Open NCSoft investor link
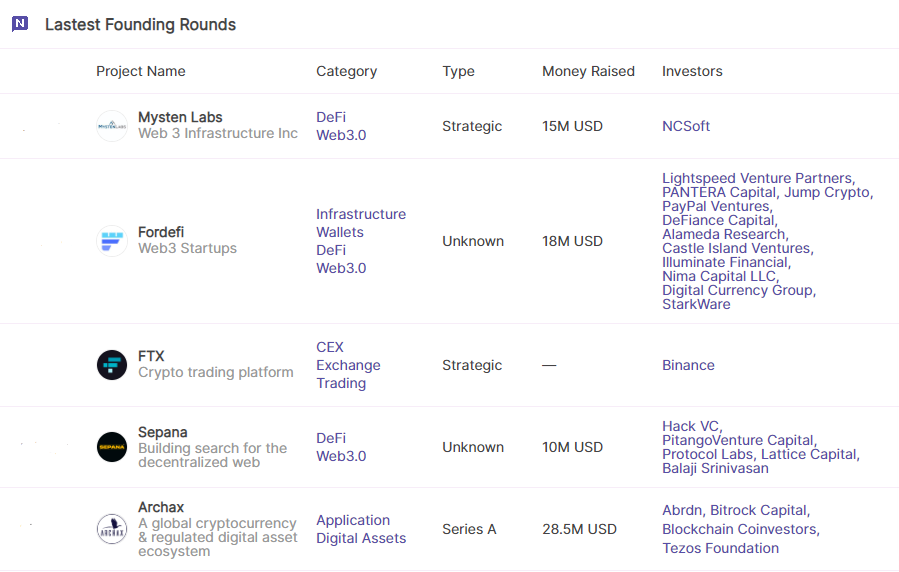Image resolution: width=899 pixels, height=572 pixels. pos(686,126)
